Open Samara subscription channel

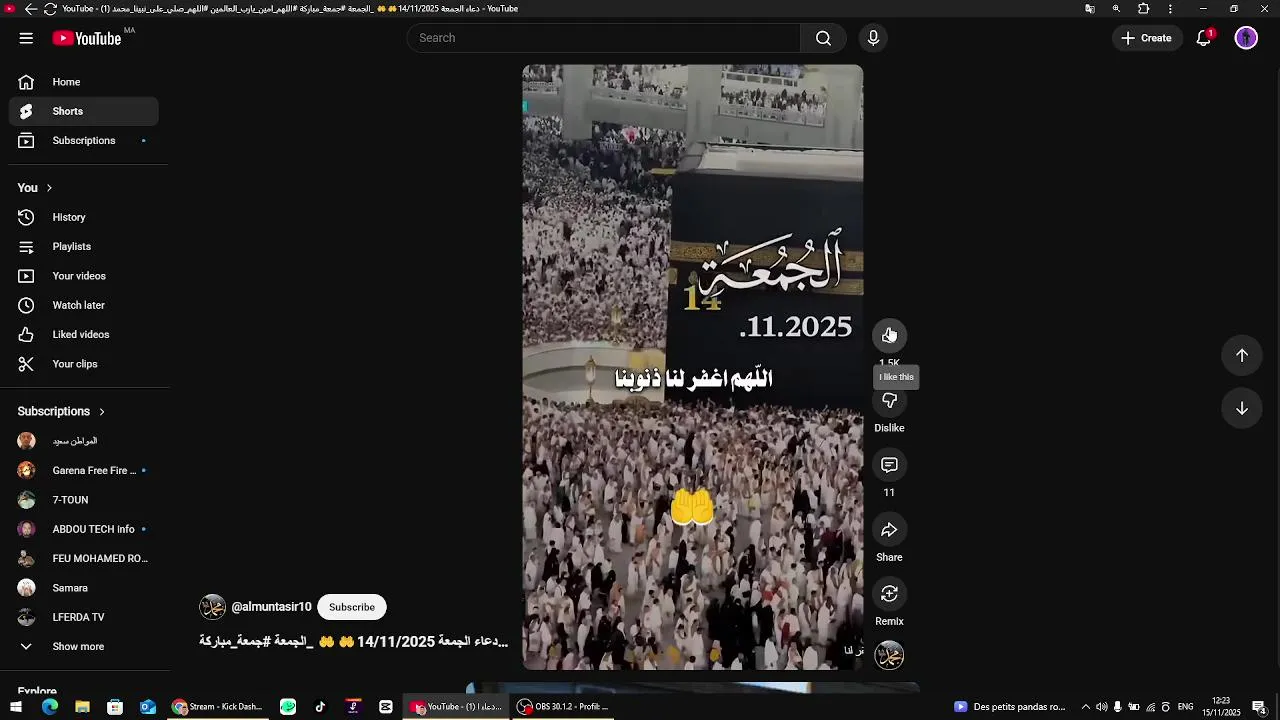(x=84, y=588)
